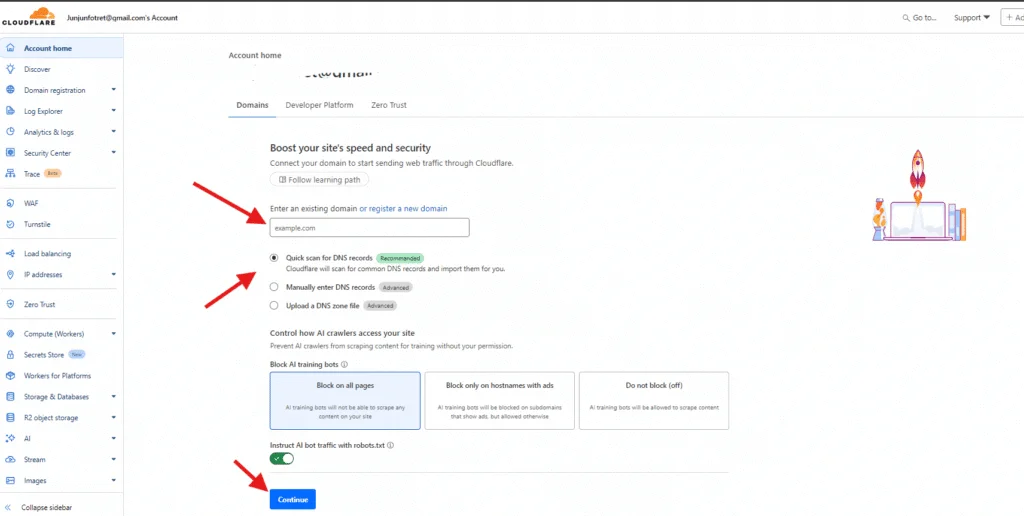The image size is (1024, 516).
Task: Click the Zero Trust sidebar icon
Action: (x=10, y=304)
